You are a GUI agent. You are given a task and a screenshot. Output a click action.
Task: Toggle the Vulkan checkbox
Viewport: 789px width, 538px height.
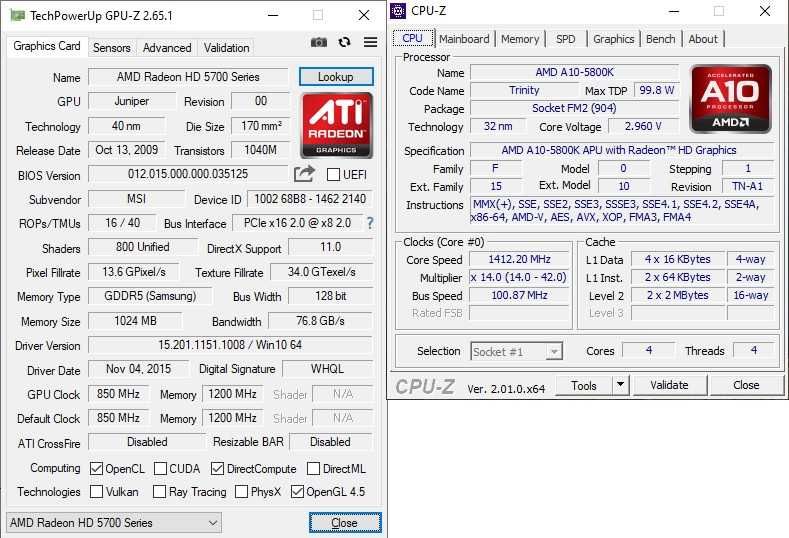tap(96, 491)
